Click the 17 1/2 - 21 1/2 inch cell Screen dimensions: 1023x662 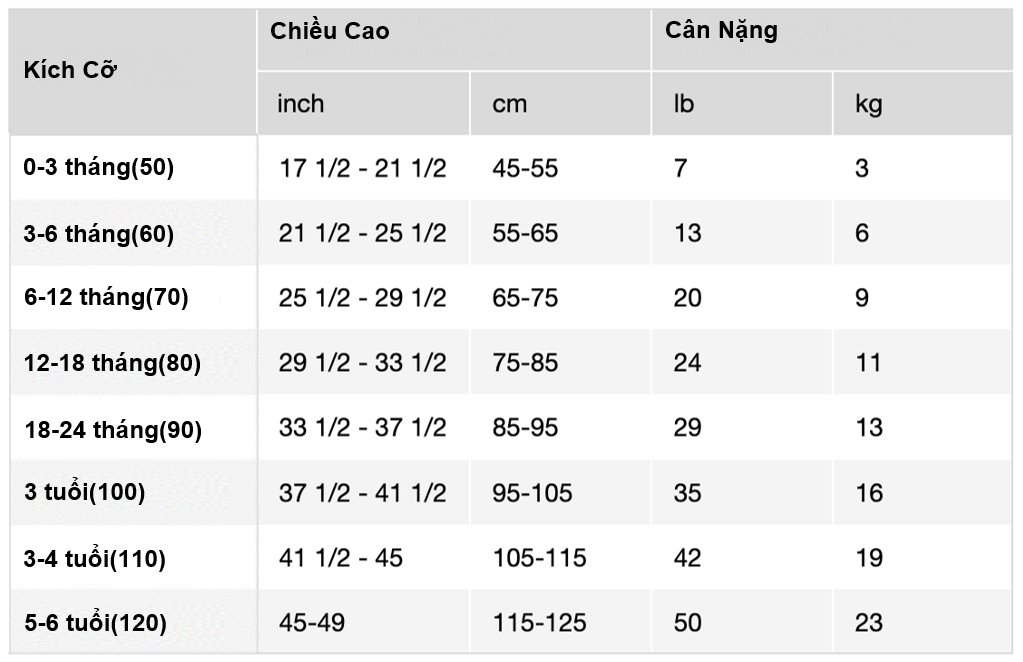click(x=362, y=168)
